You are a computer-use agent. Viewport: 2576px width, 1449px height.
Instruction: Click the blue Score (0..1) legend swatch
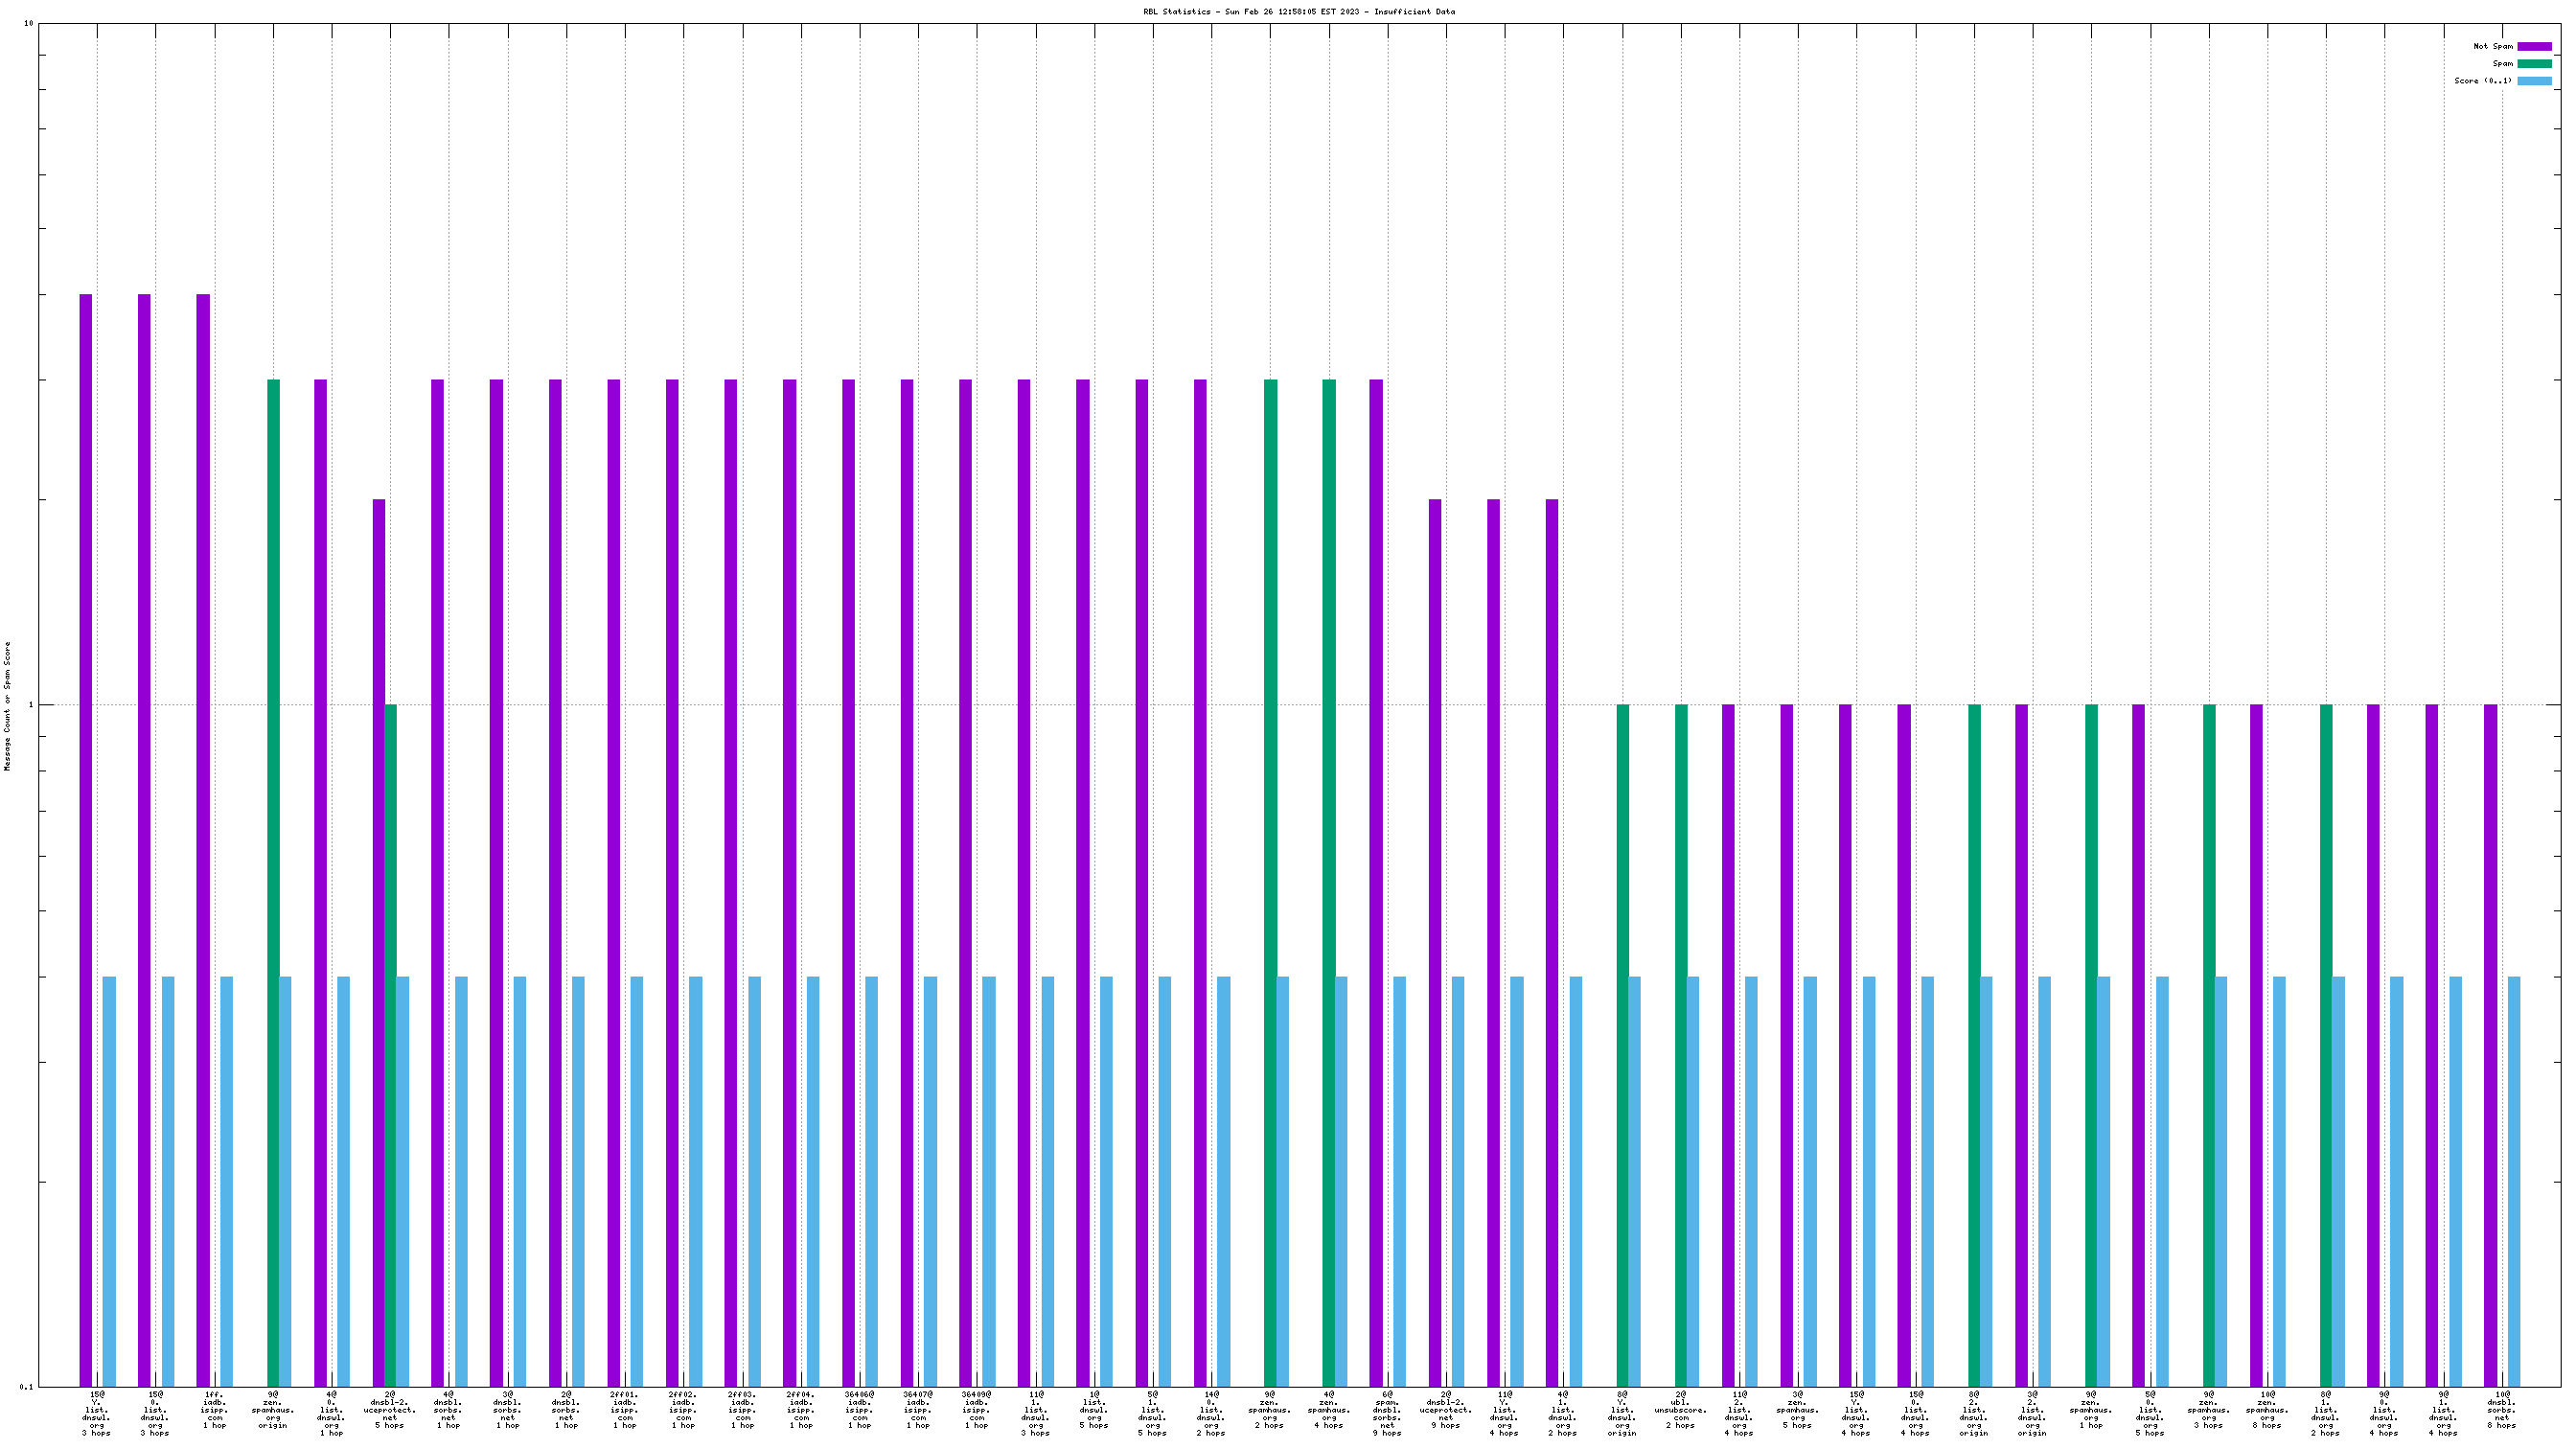click(2533, 81)
